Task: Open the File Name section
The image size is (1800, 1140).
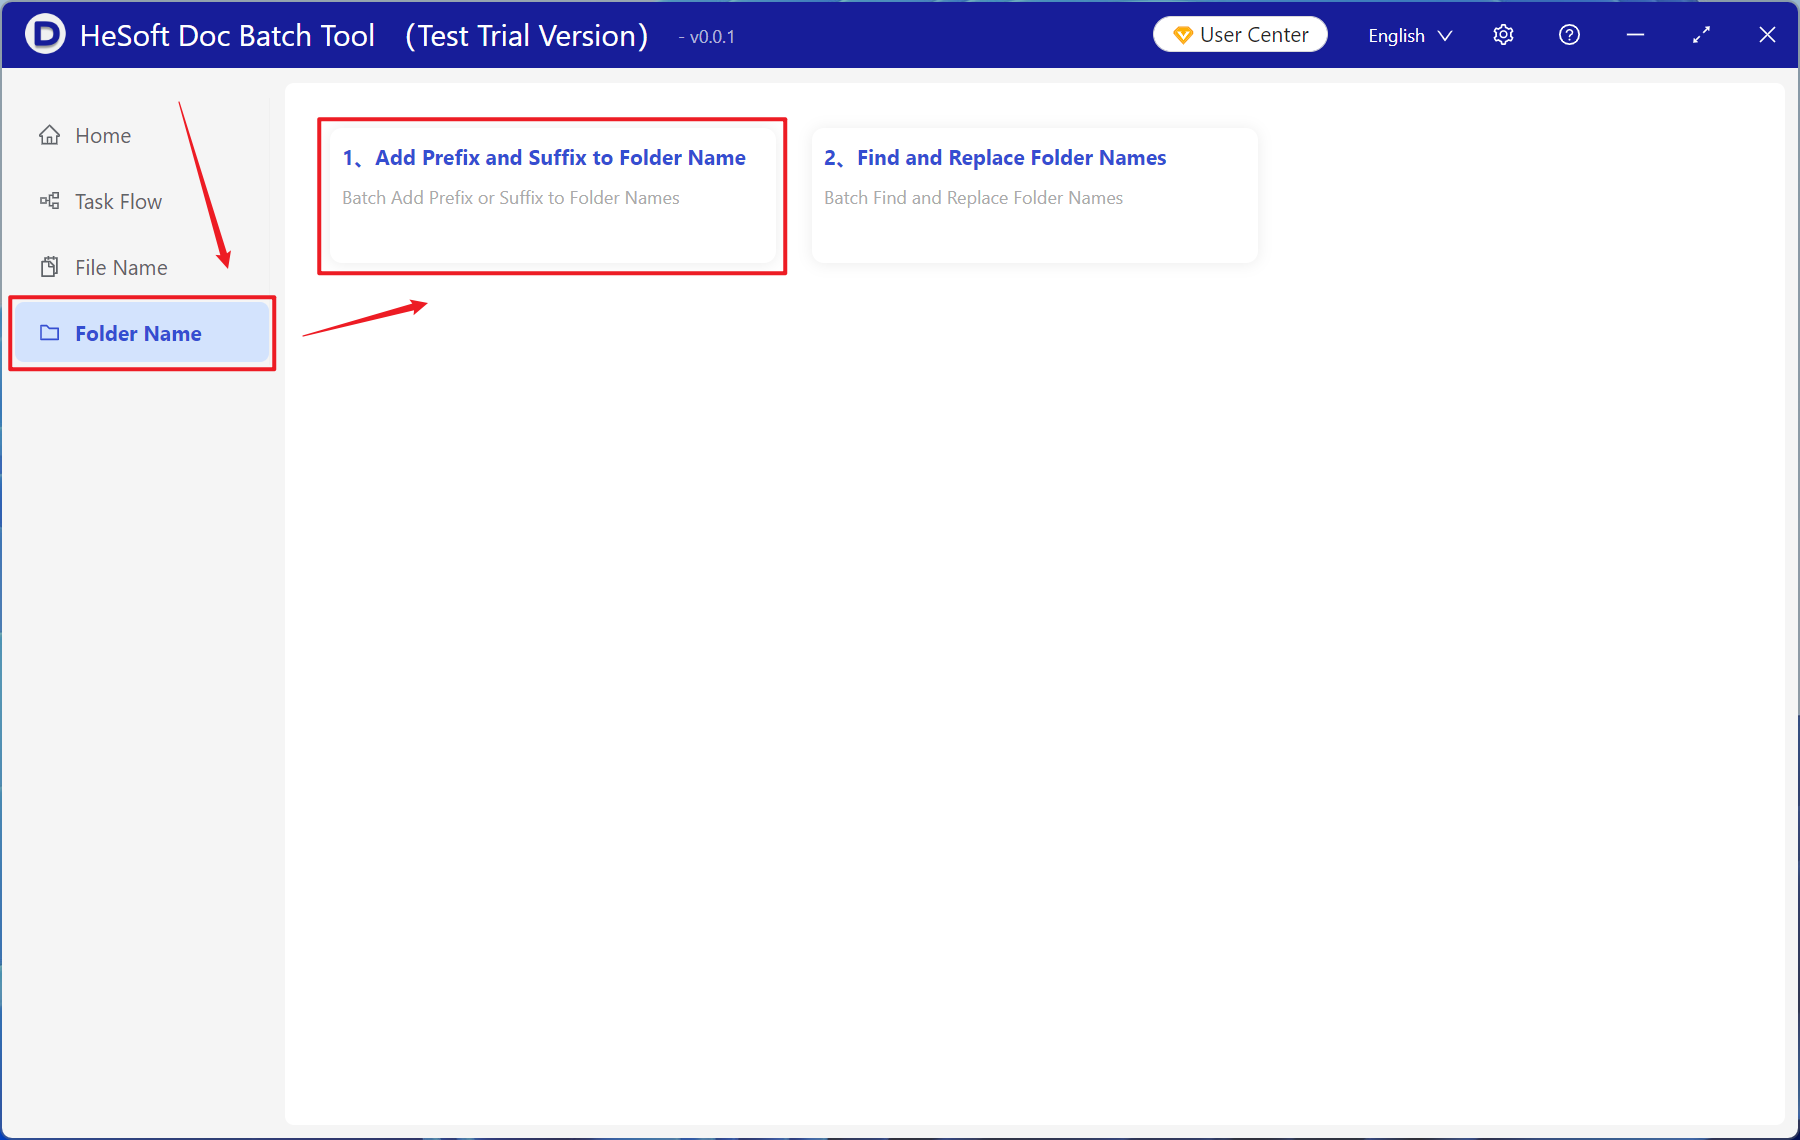Action: tap(141, 267)
